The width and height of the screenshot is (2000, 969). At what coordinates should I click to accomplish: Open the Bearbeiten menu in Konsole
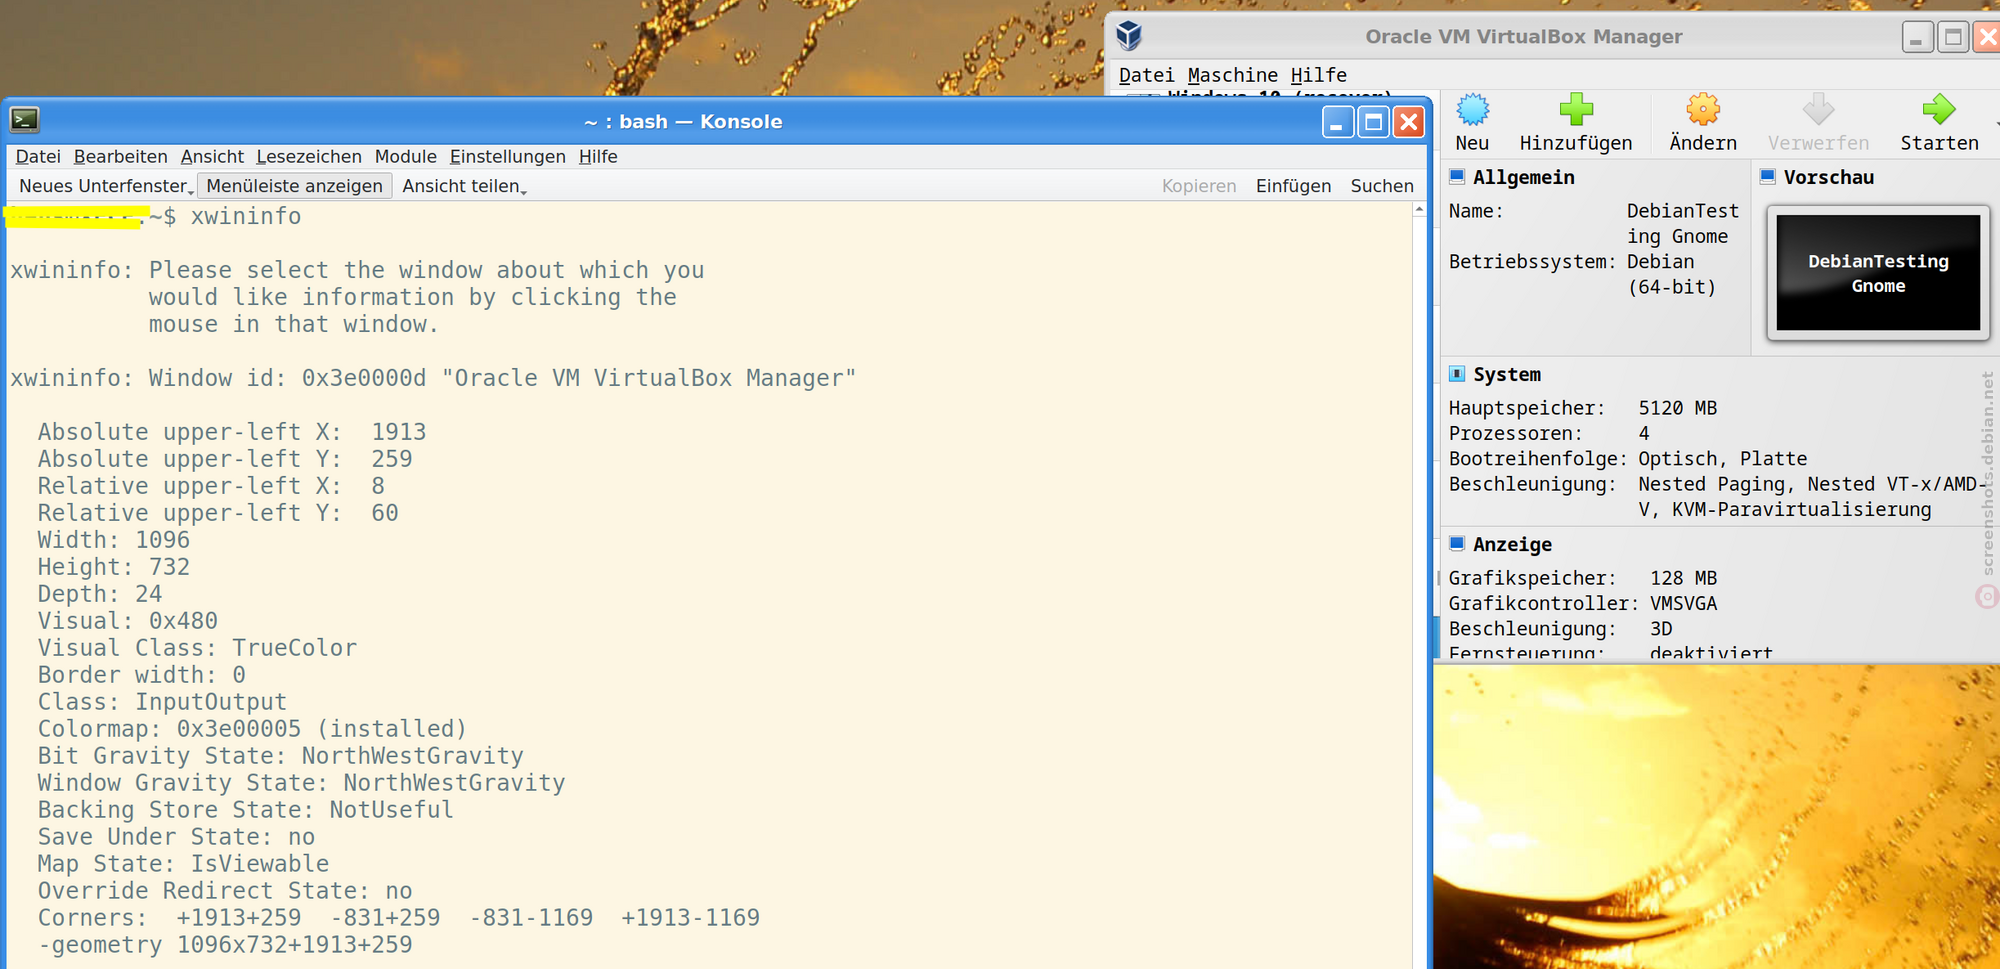121,157
